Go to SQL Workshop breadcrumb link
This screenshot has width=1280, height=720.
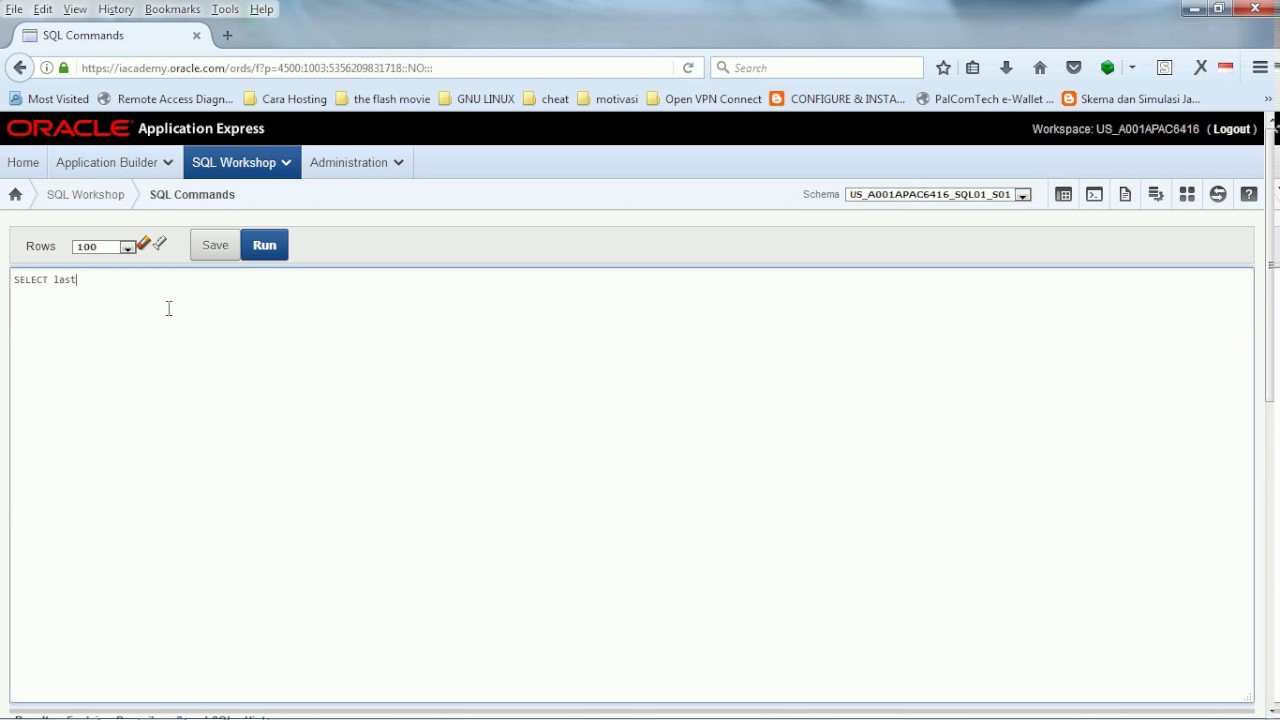click(x=85, y=194)
